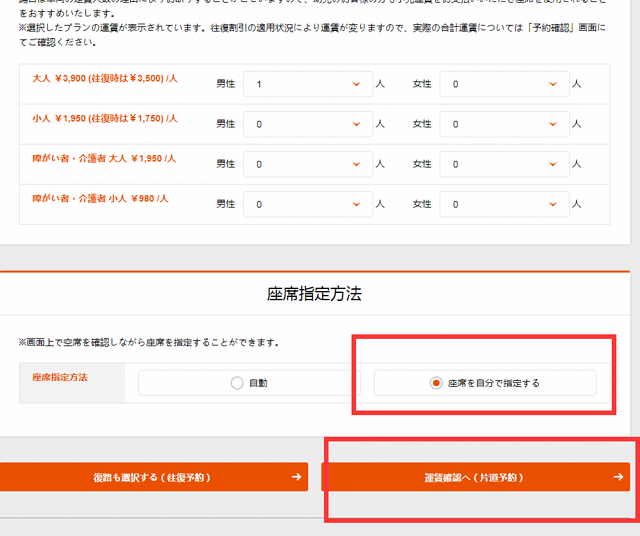Image resolution: width=640 pixels, height=536 pixels.
Task: Click chevron of adult male (大人 男性) dropdown
Action: pos(355,85)
